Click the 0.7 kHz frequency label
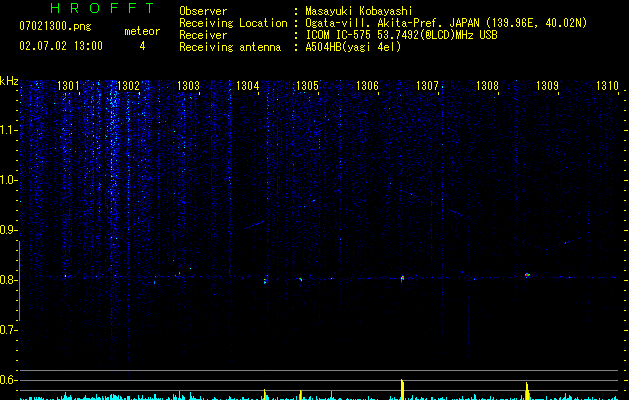 8,330
